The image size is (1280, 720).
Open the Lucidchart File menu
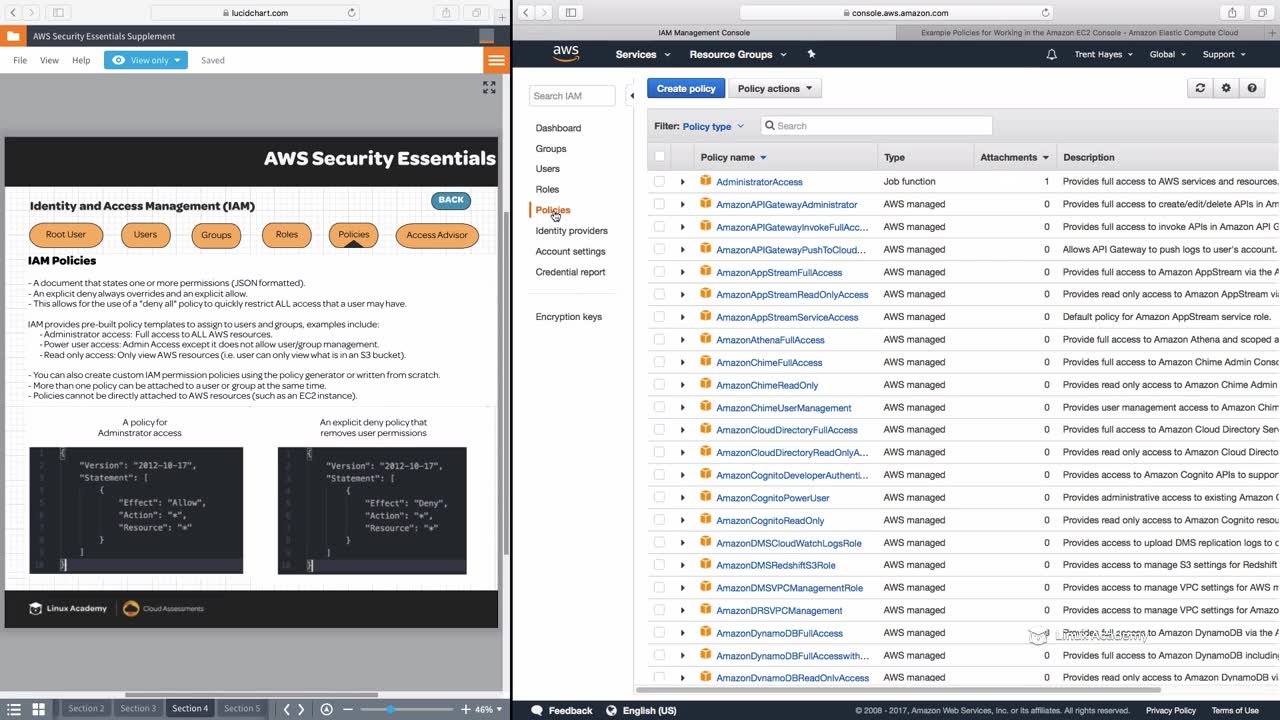(20, 60)
